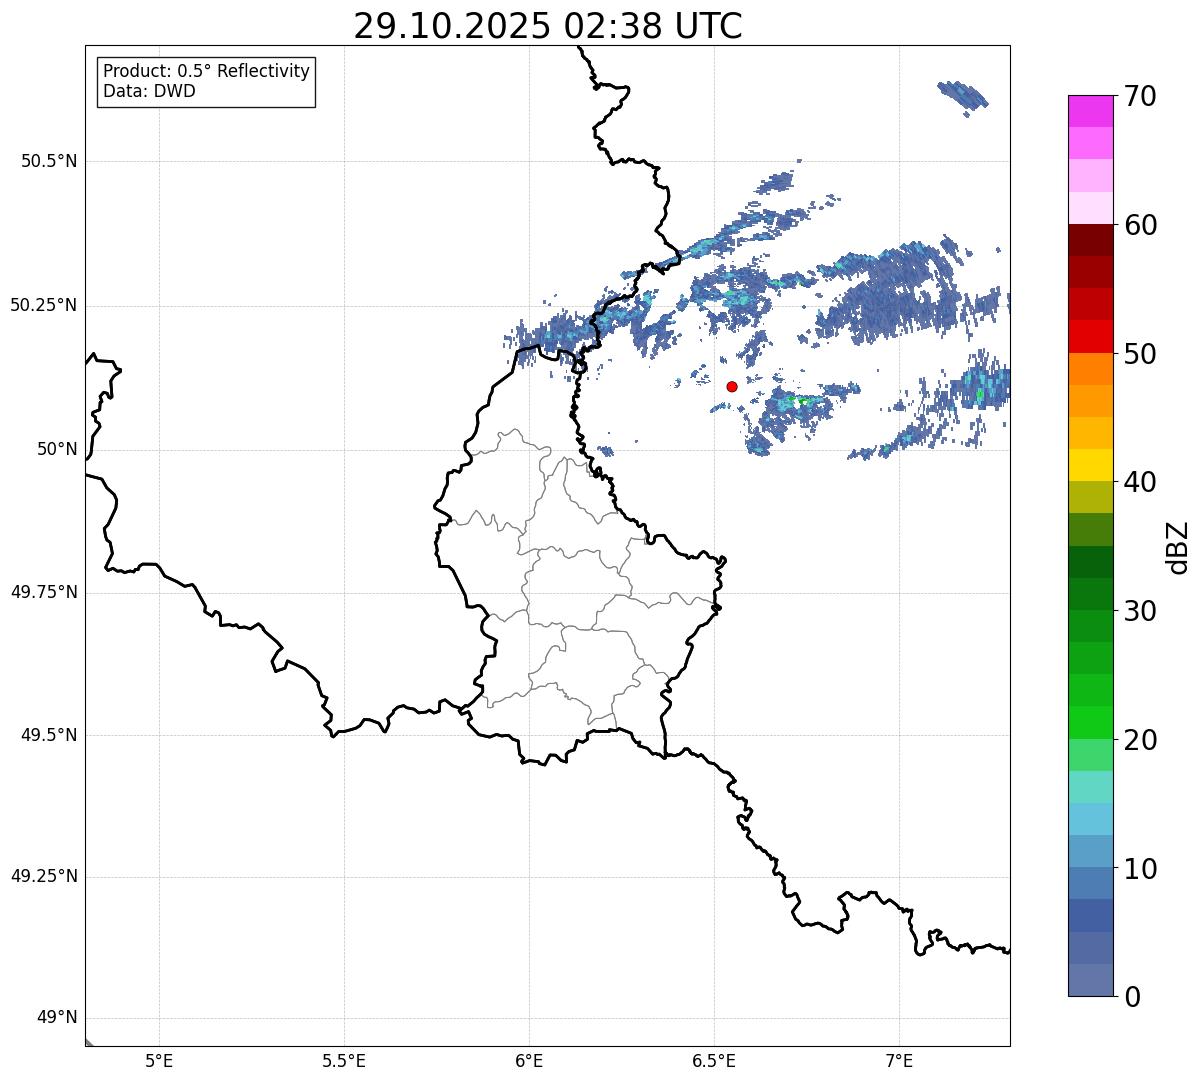
Task: Click the 'Product: 0.5° Reflectivity' legend line
Action: 206,72
